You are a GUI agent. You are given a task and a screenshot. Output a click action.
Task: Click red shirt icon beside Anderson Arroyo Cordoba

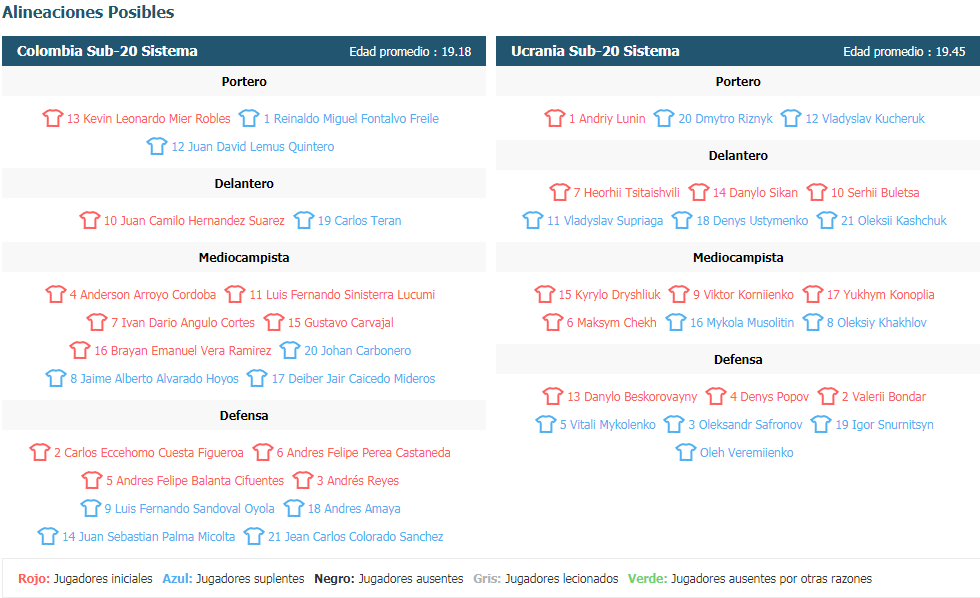56,293
